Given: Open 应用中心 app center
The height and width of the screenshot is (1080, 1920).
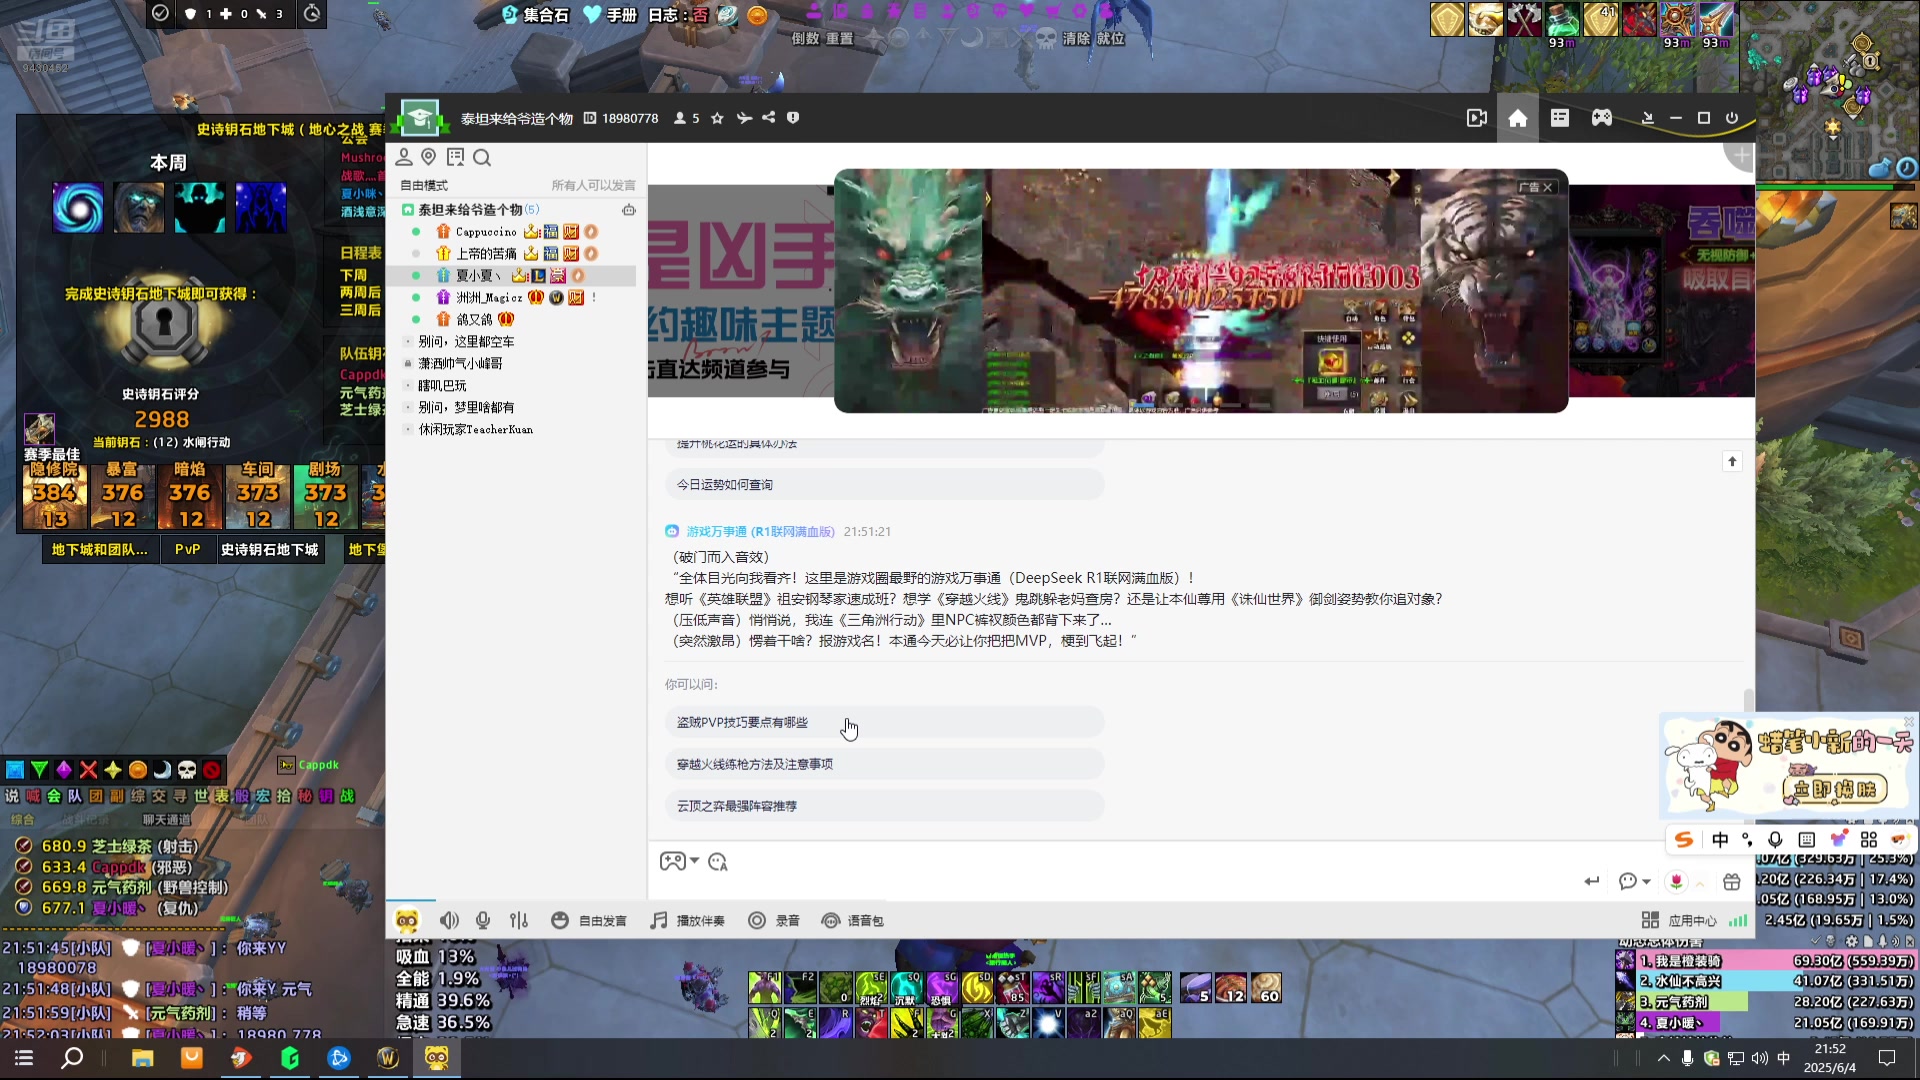Looking at the screenshot, I should [1679, 920].
